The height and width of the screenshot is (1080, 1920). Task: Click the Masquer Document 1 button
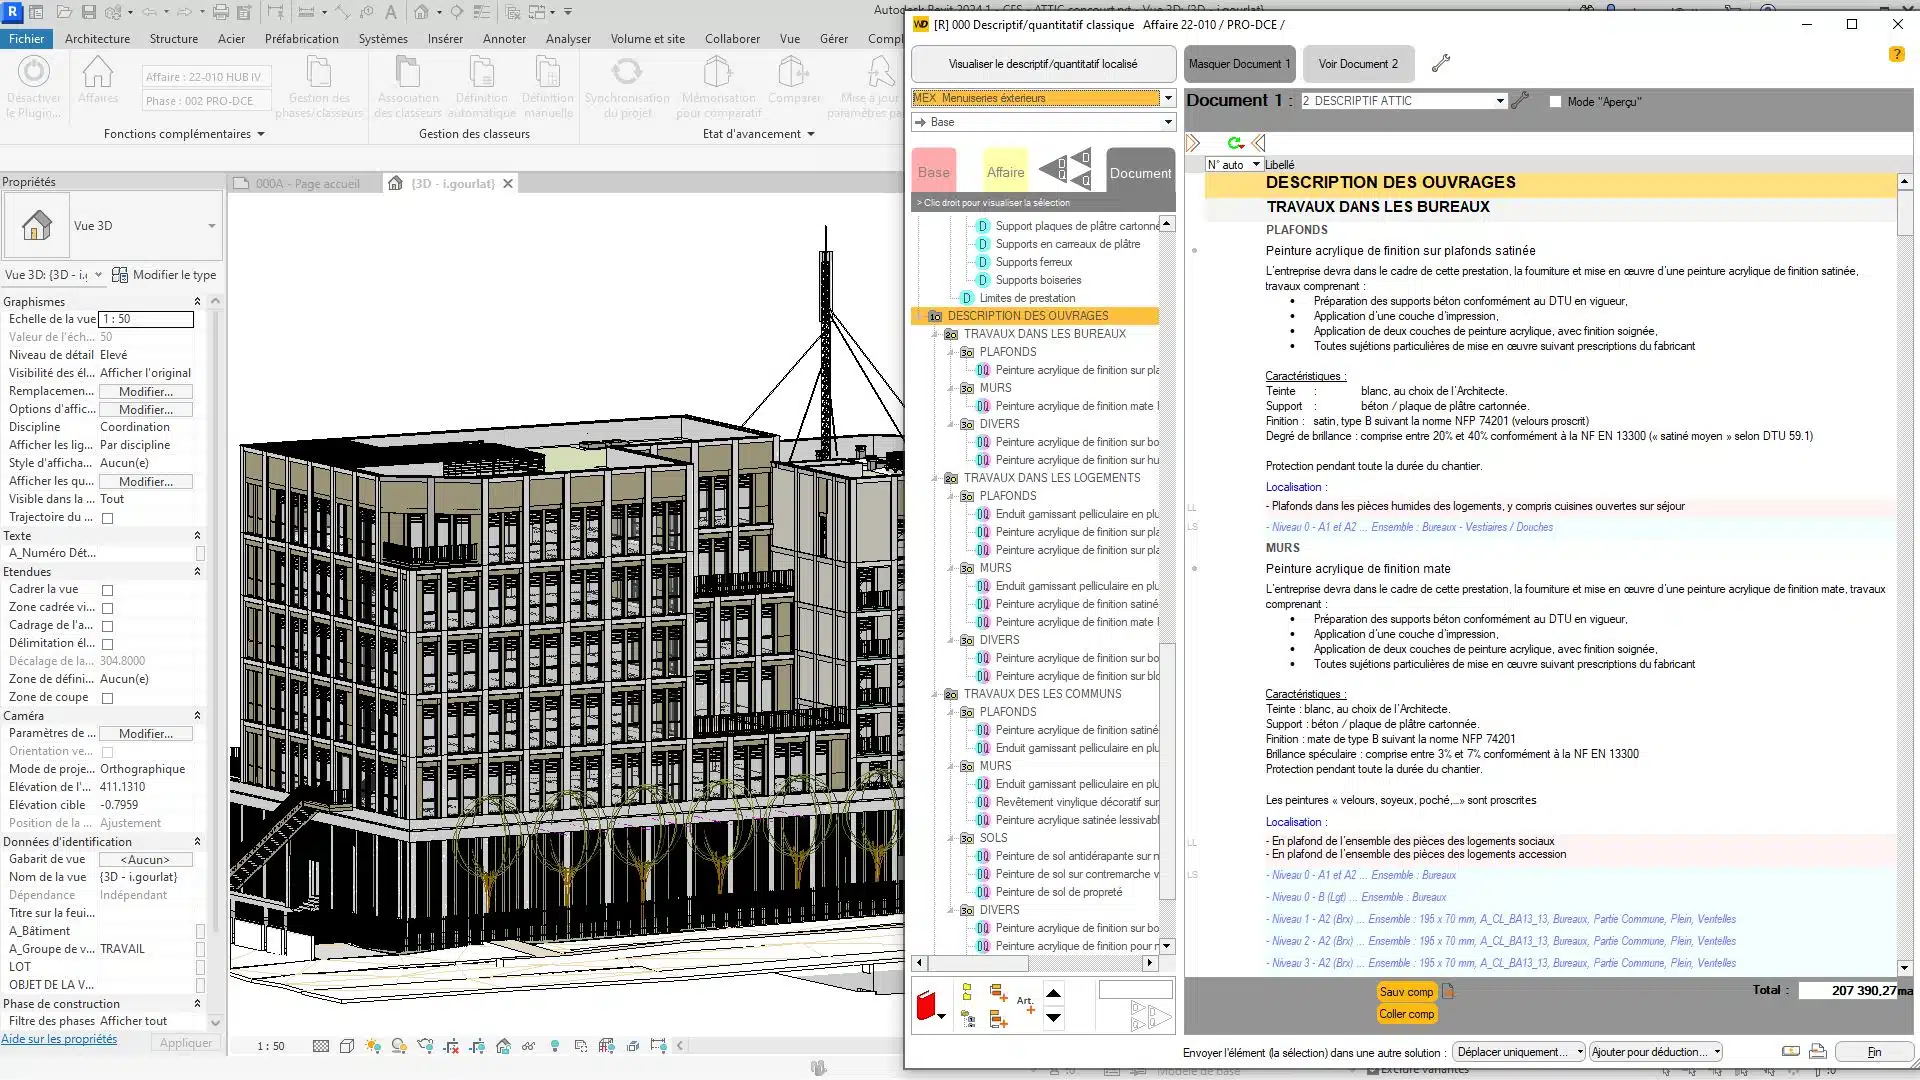[x=1240, y=64]
